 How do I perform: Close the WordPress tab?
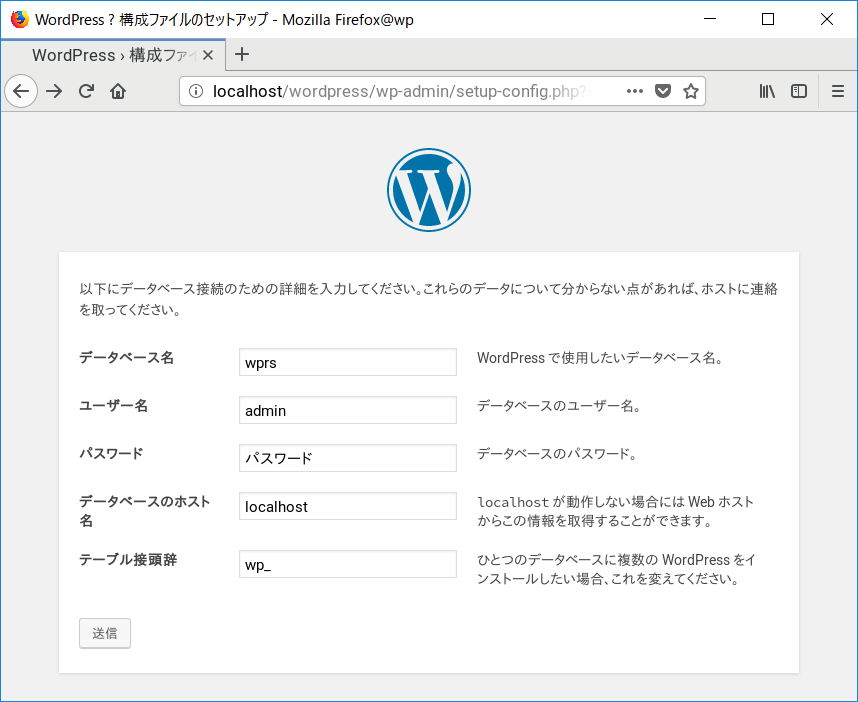208,55
